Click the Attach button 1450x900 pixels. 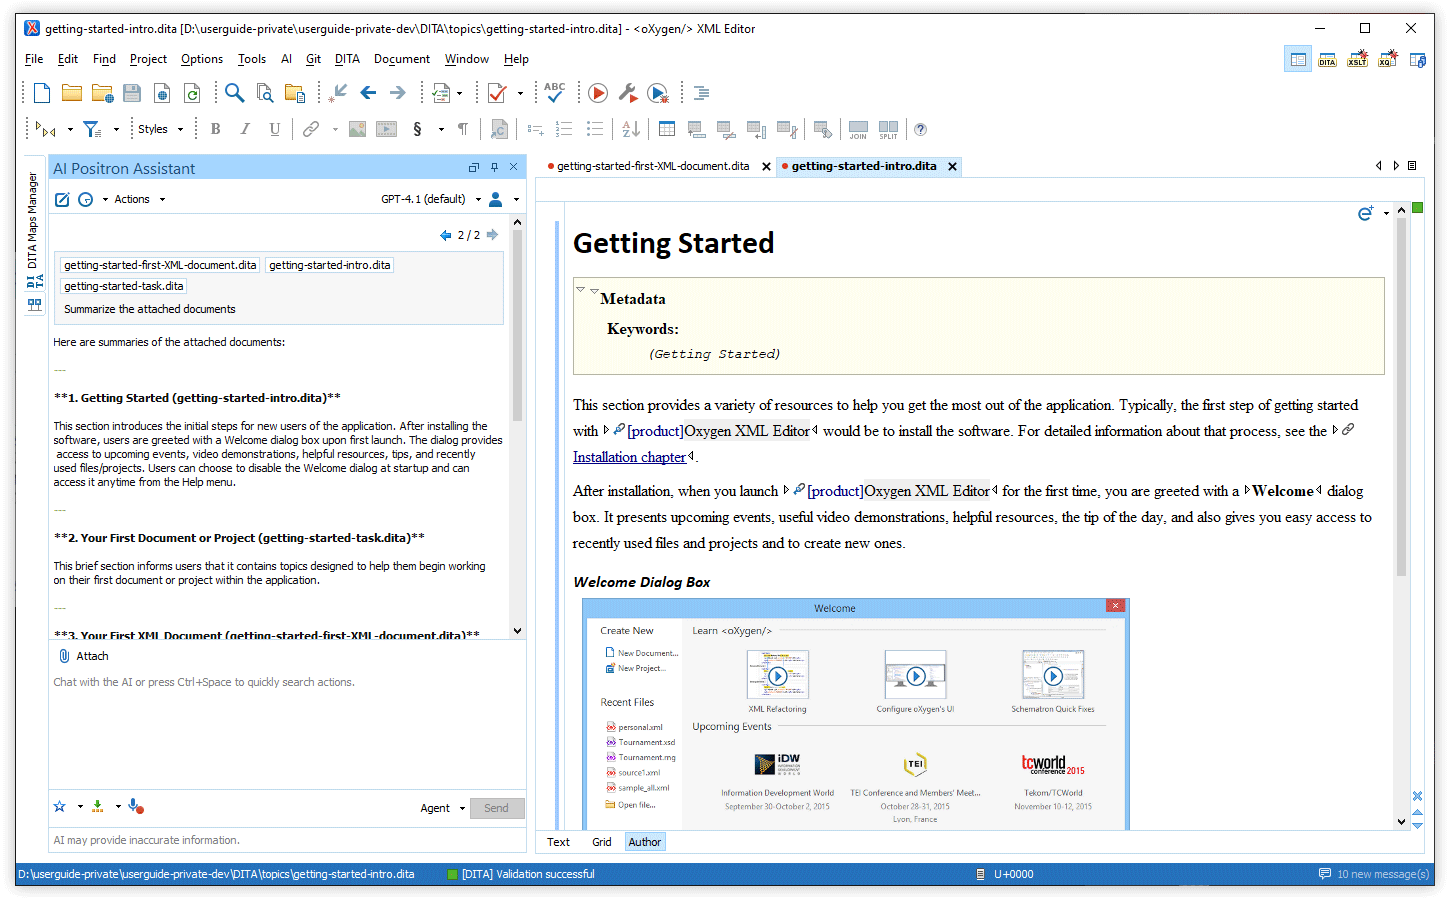pyautogui.click(x=84, y=656)
